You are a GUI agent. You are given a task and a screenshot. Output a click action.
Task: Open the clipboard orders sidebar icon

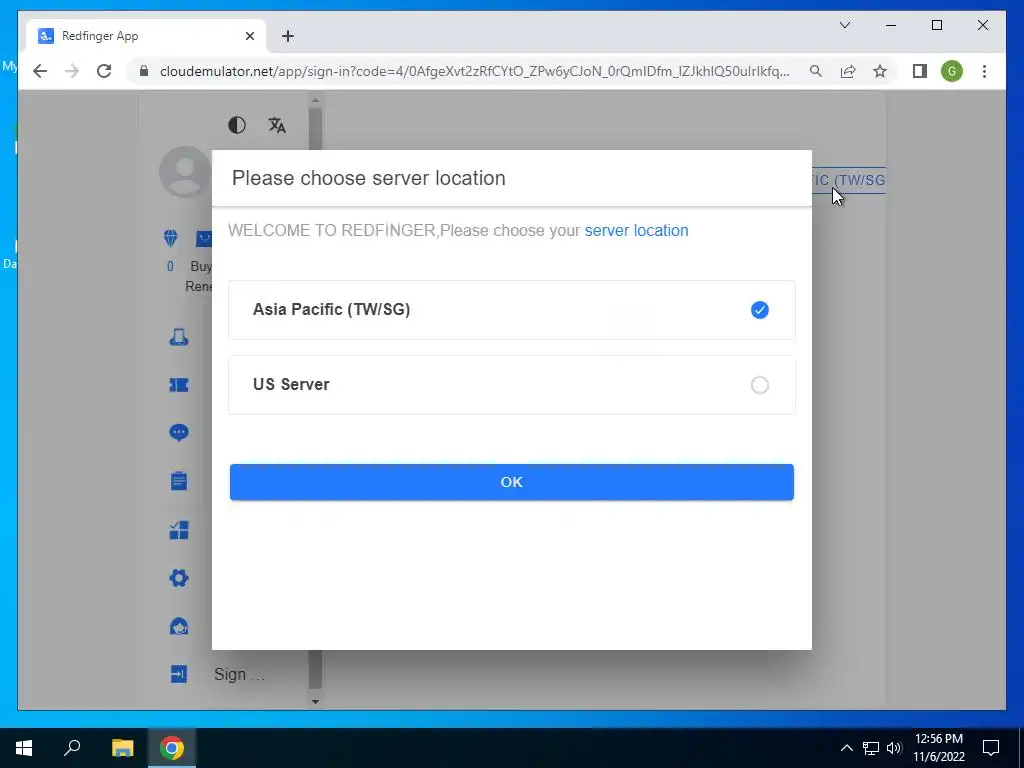click(x=179, y=481)
